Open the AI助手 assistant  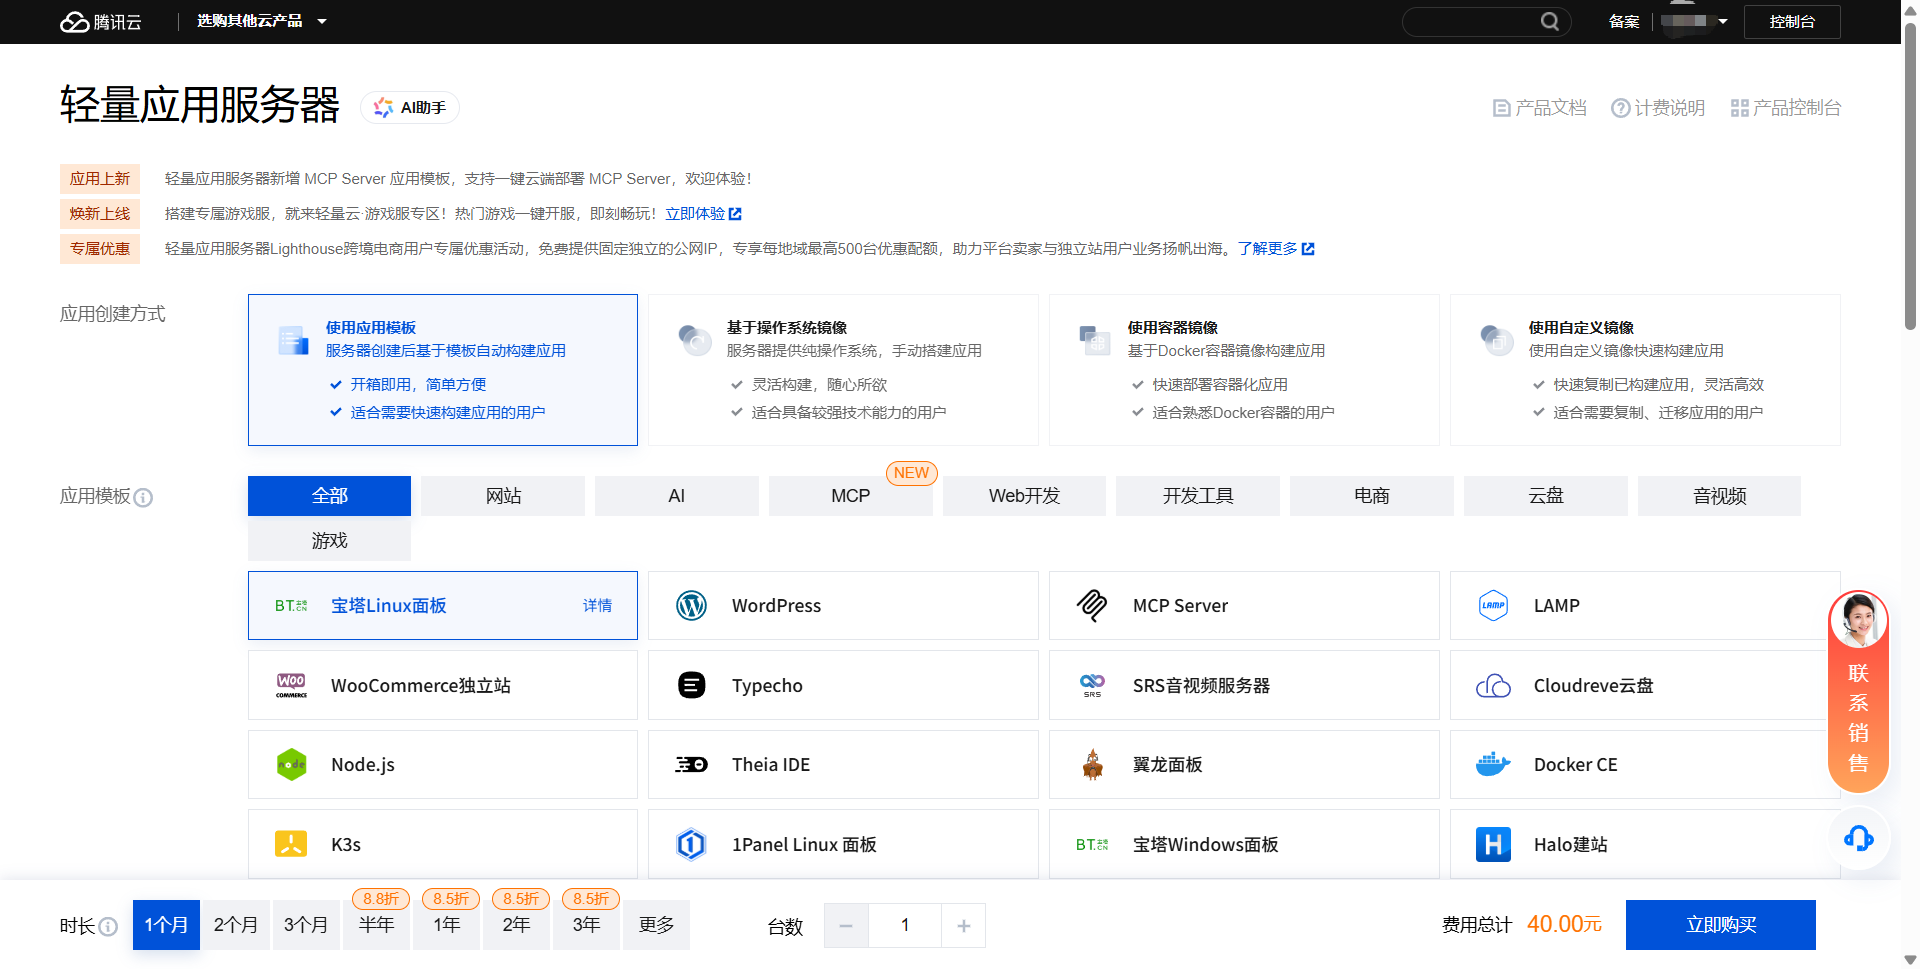410,108
